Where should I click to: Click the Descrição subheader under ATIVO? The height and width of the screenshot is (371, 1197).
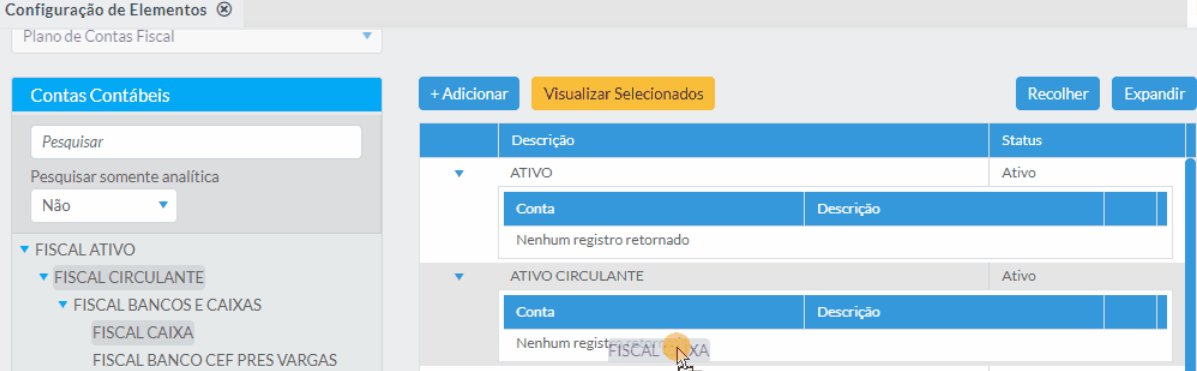[x=954, y=208]
